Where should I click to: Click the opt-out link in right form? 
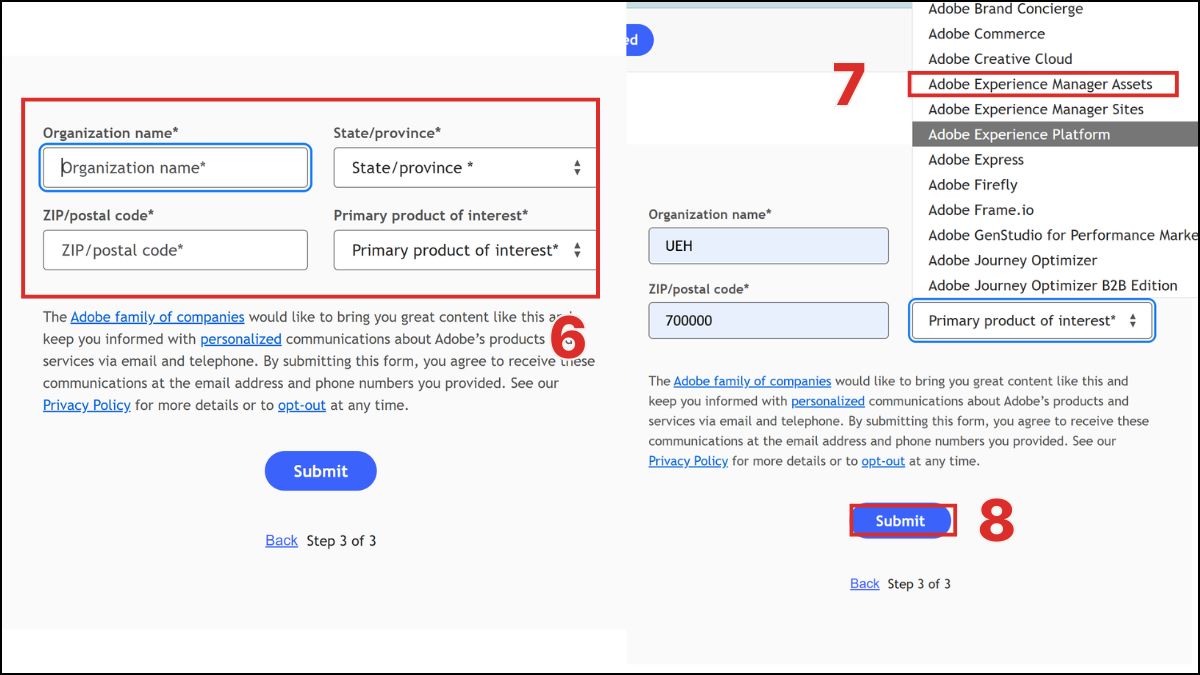coord(883,461)
